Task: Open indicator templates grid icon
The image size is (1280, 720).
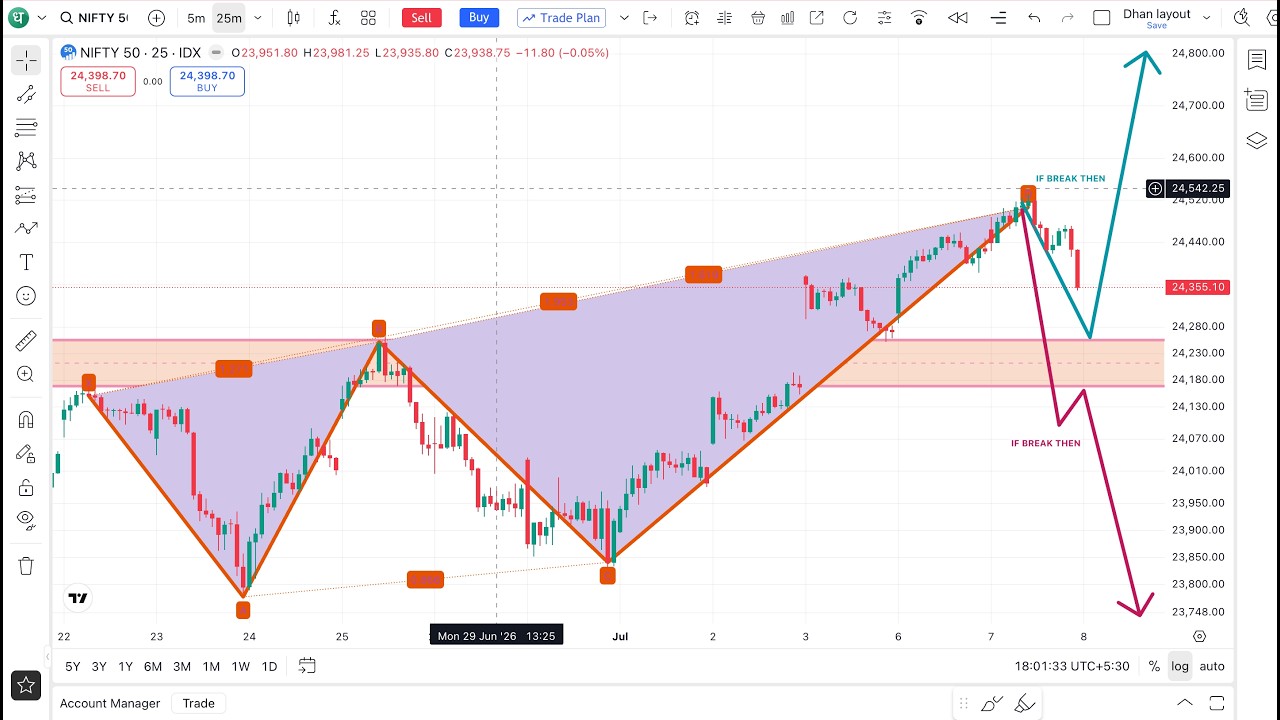Action: pyautogui.click(x=368, y=18)
